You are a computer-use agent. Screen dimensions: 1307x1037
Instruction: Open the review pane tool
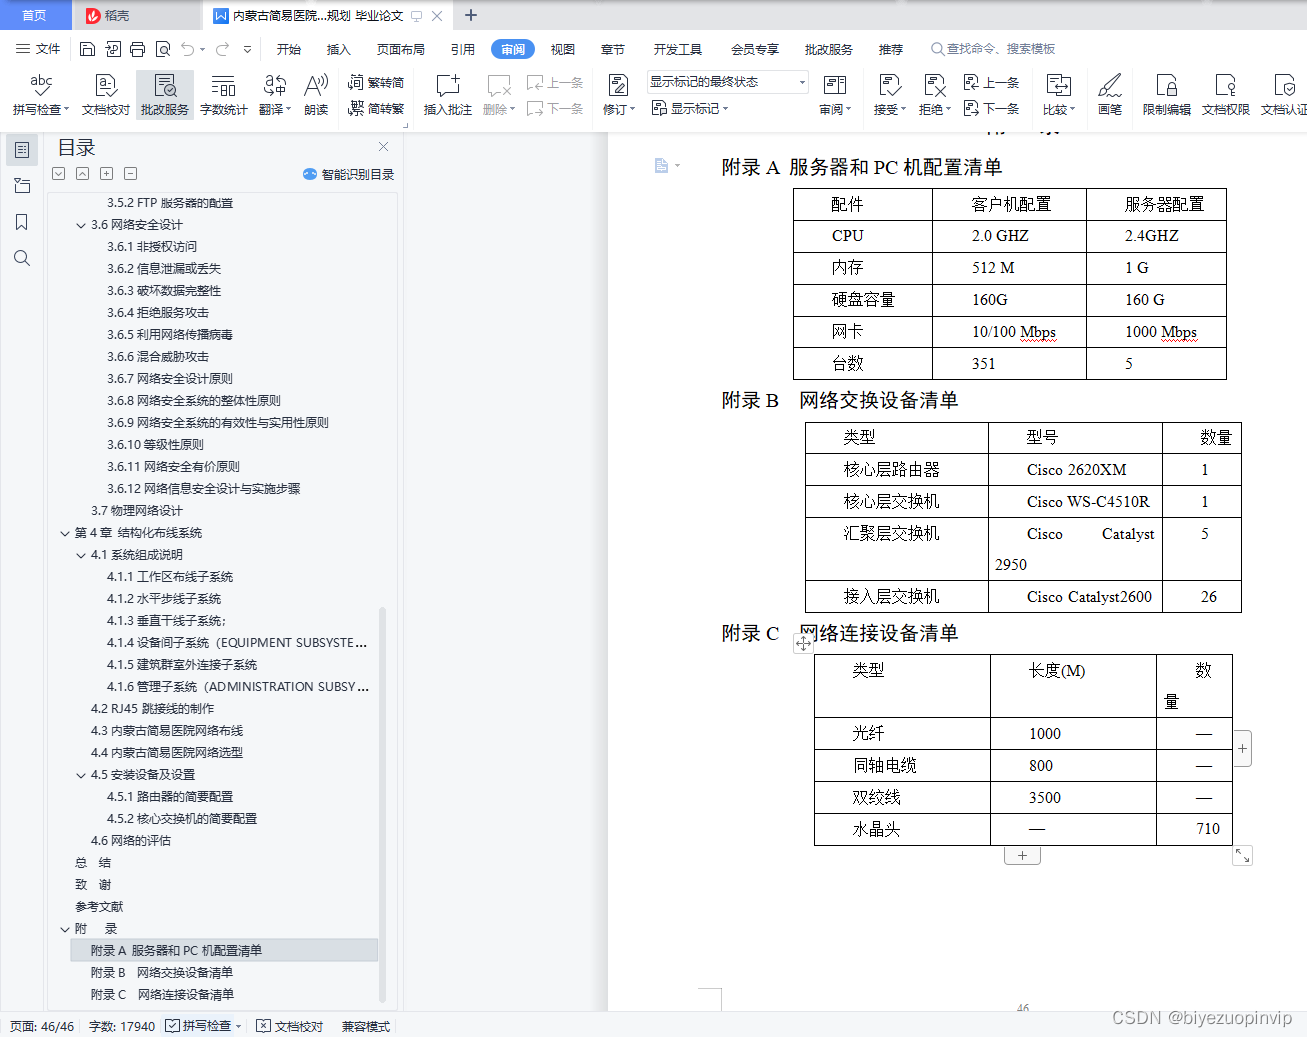[835, 94]
